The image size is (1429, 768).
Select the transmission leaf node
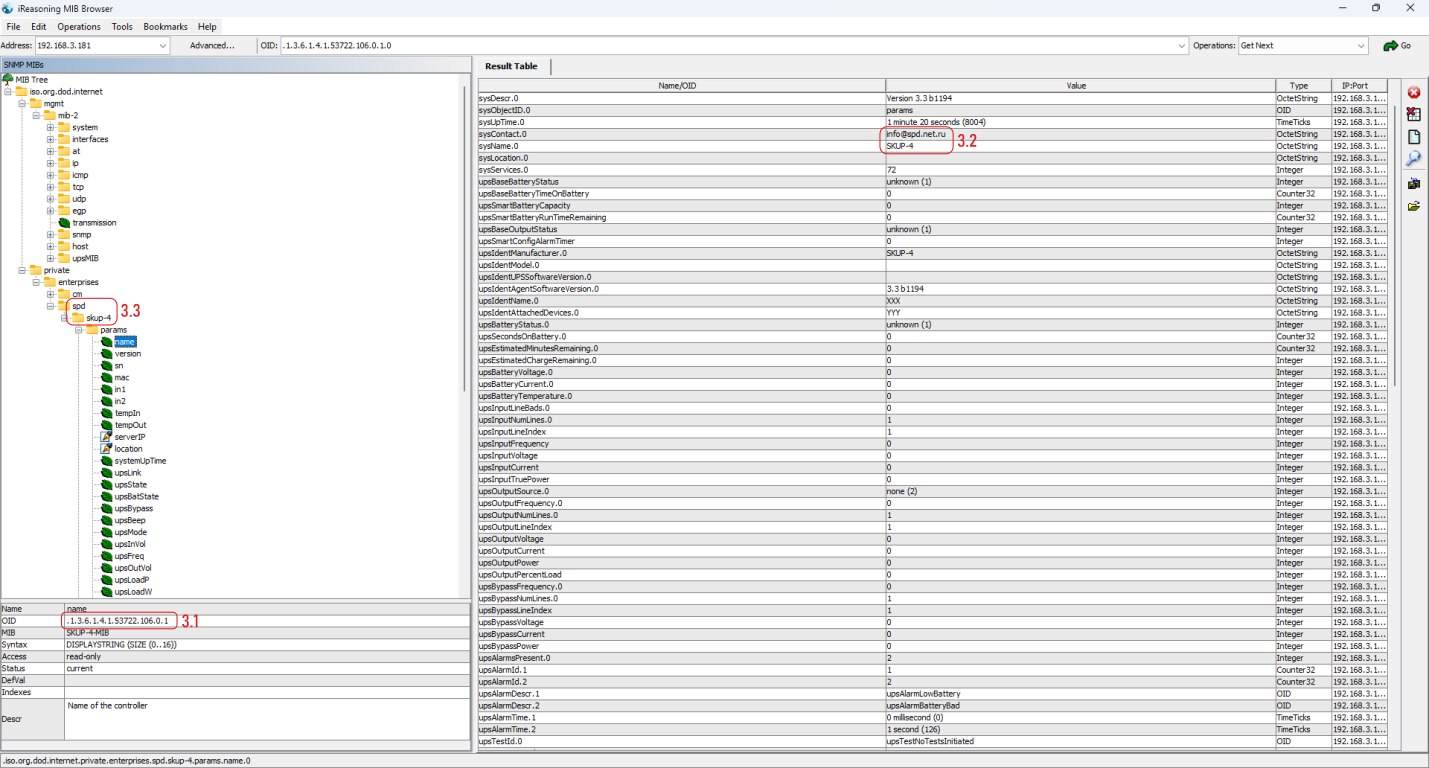94,223
